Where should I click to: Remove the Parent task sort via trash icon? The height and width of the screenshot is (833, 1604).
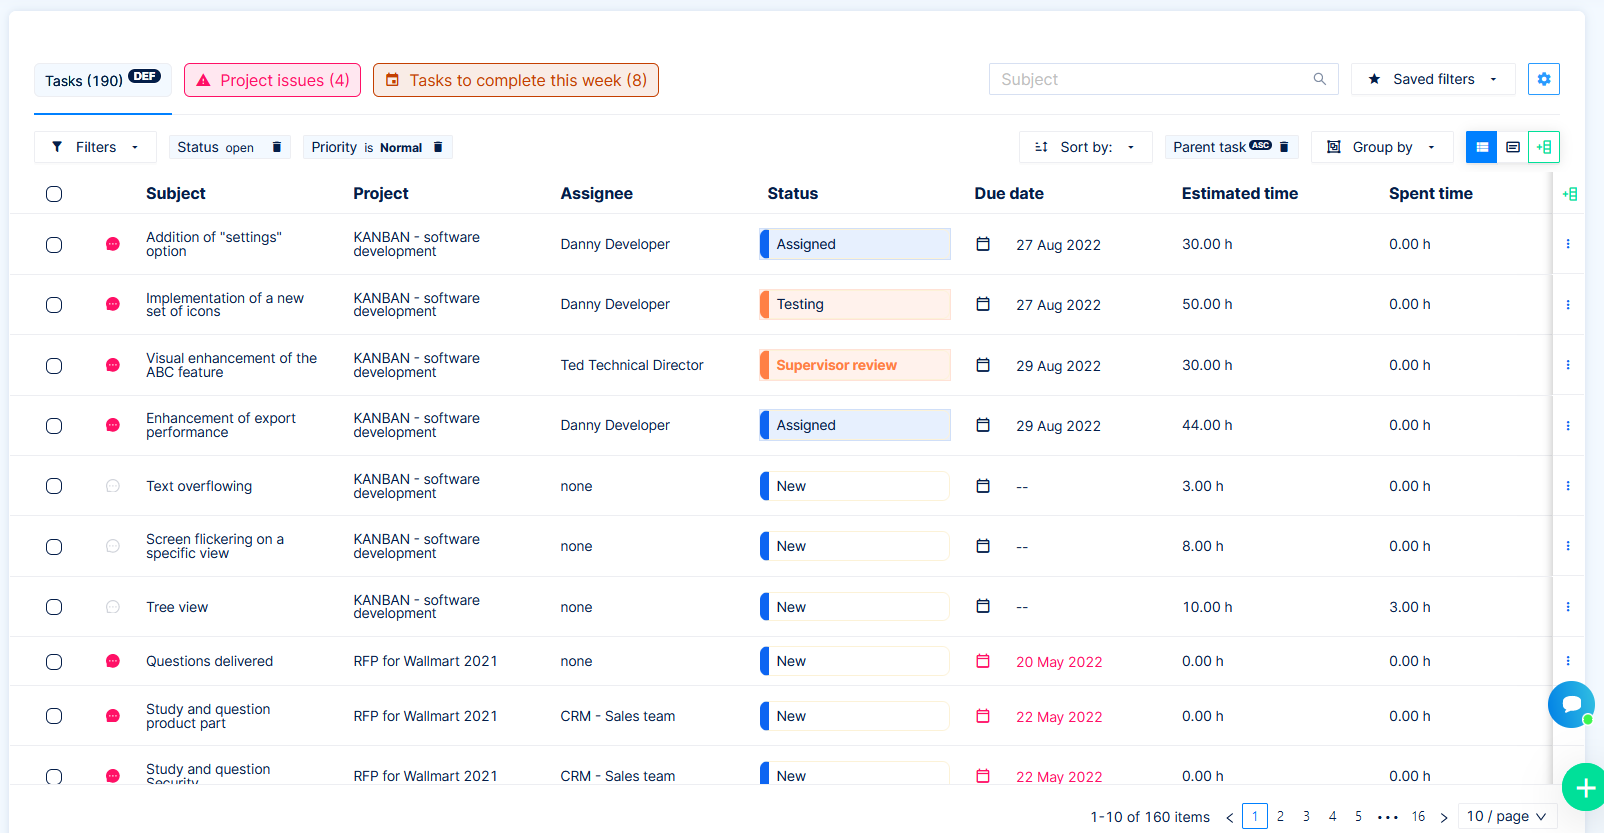[1284, 147]
